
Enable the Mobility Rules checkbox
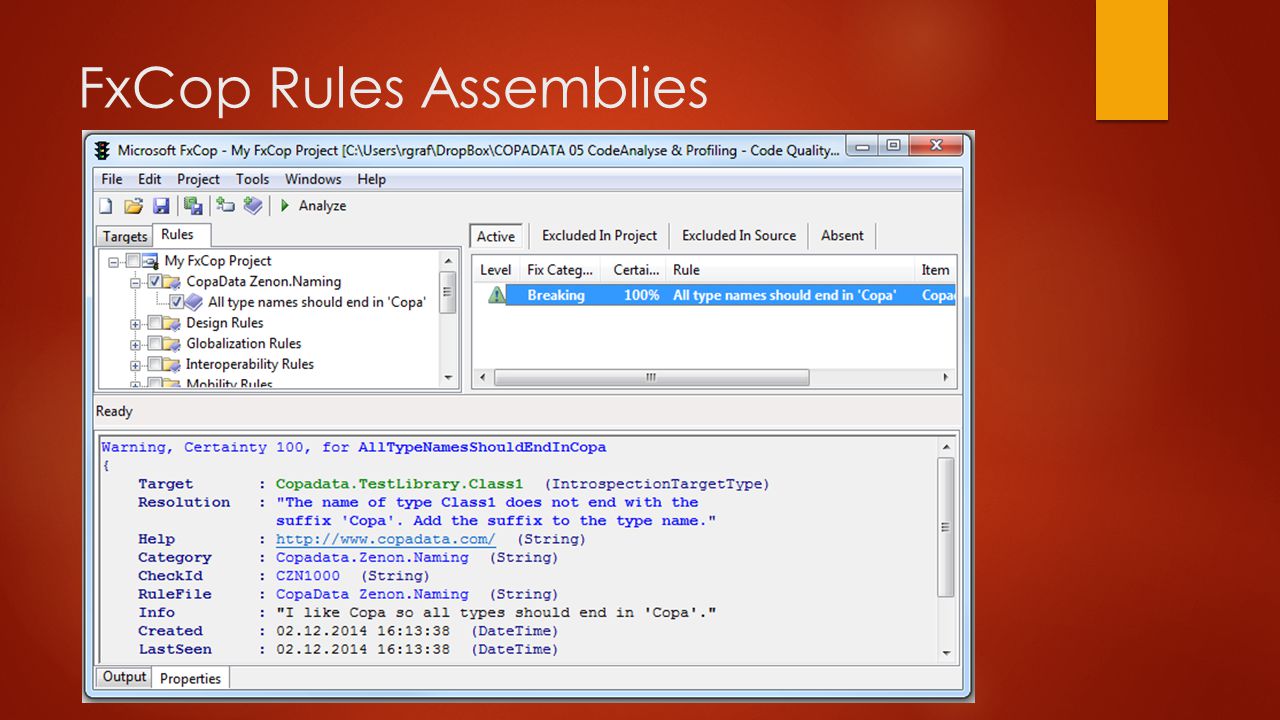coord(155,383)
